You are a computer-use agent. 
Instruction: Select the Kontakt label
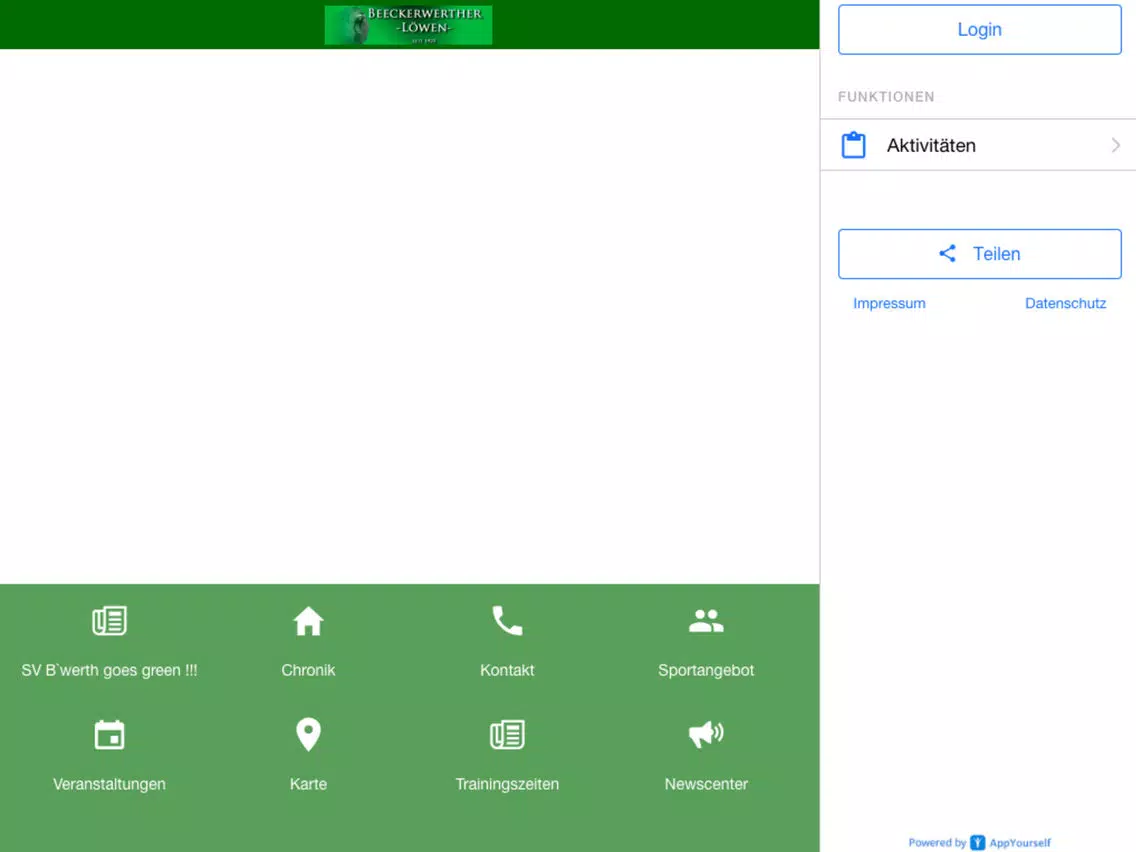(x=507, y=670)
